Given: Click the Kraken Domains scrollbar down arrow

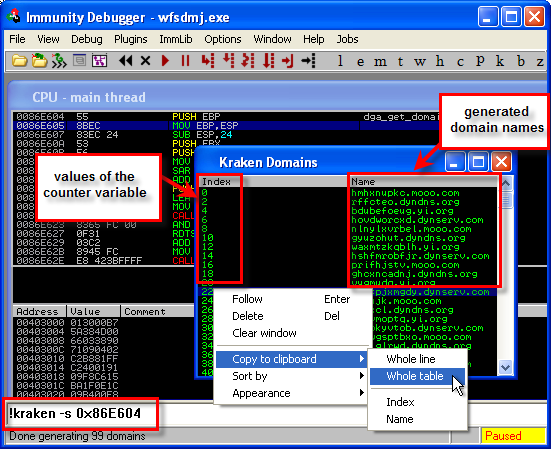Looking at the screenshot, I should [x=506, y=368].
